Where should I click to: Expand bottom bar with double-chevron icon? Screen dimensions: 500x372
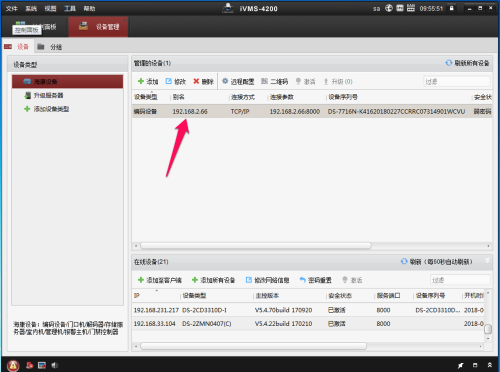coord(489,365)
